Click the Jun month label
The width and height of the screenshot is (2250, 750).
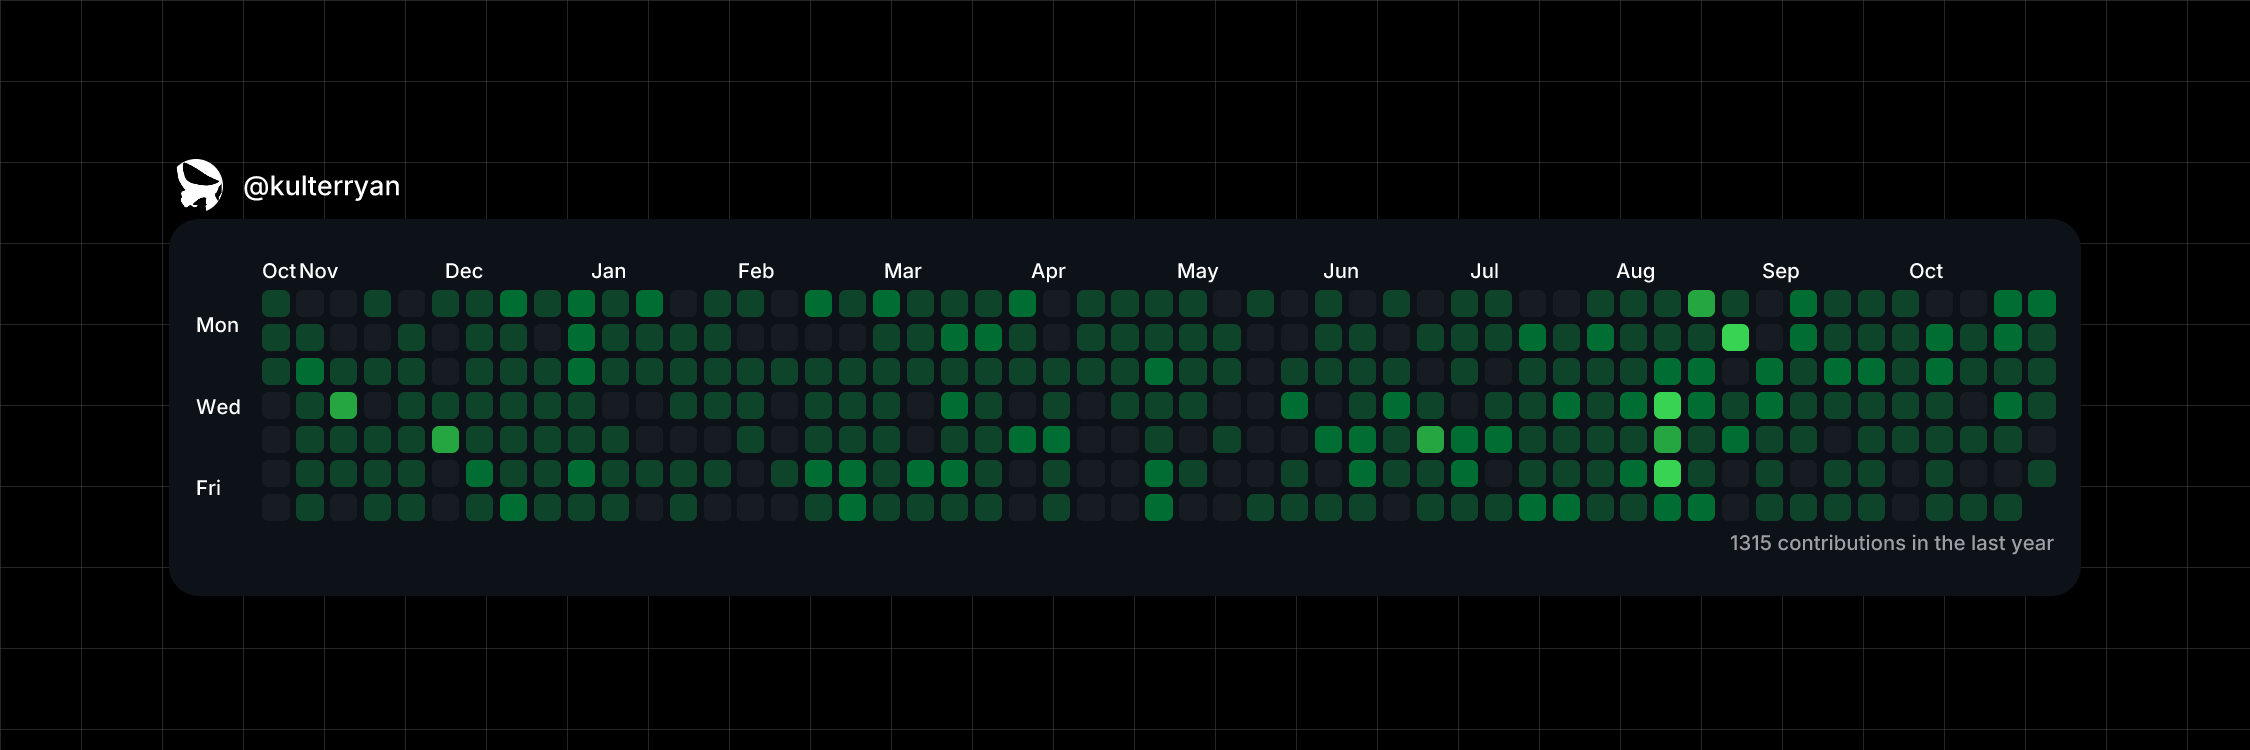(1340, 271)
